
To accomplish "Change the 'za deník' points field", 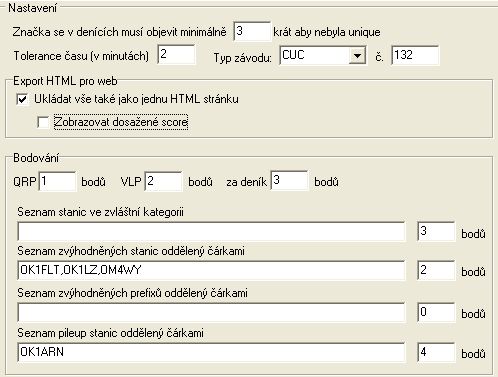I will (x=289, y=181).
